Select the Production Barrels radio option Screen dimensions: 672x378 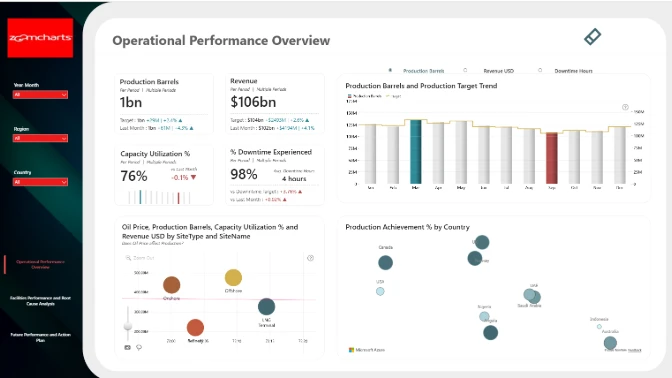[x=390, y=70]
